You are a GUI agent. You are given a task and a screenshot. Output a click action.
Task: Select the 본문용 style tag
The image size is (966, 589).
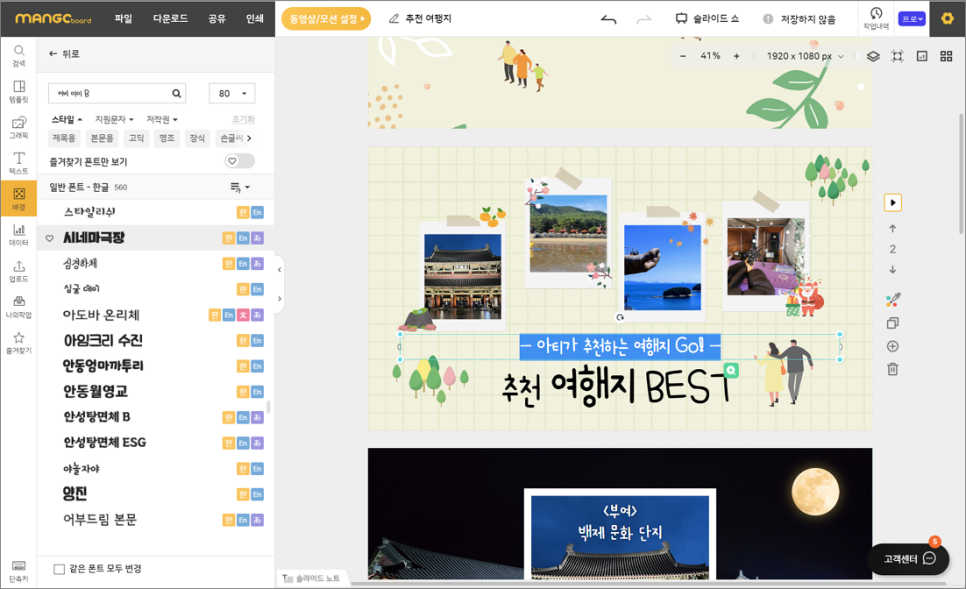[102, 138]
